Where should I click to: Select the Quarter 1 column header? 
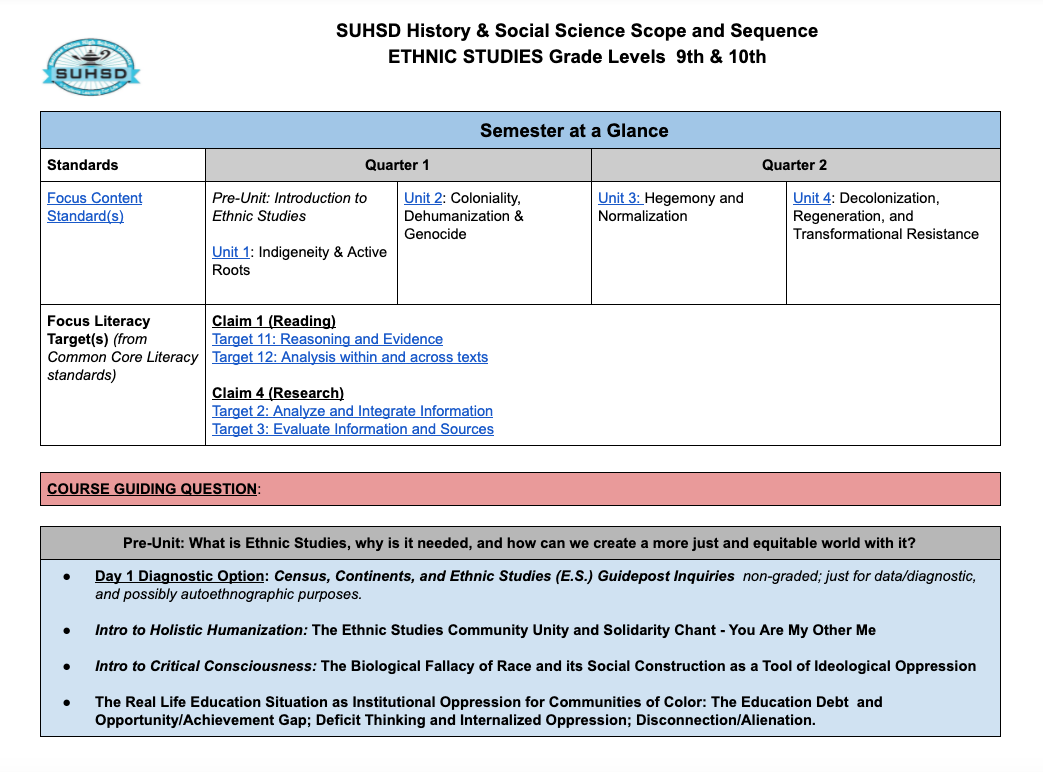pos(397,165)
